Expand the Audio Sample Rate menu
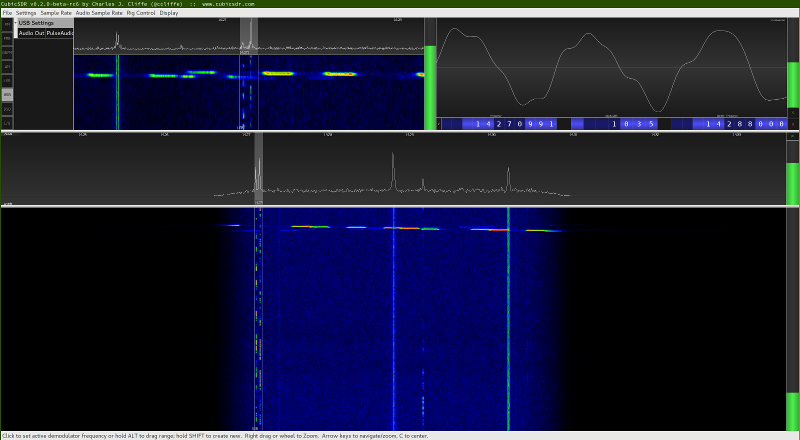Viewport: 800px width, 440px height. pyautogui.click(x=99, y=13)
